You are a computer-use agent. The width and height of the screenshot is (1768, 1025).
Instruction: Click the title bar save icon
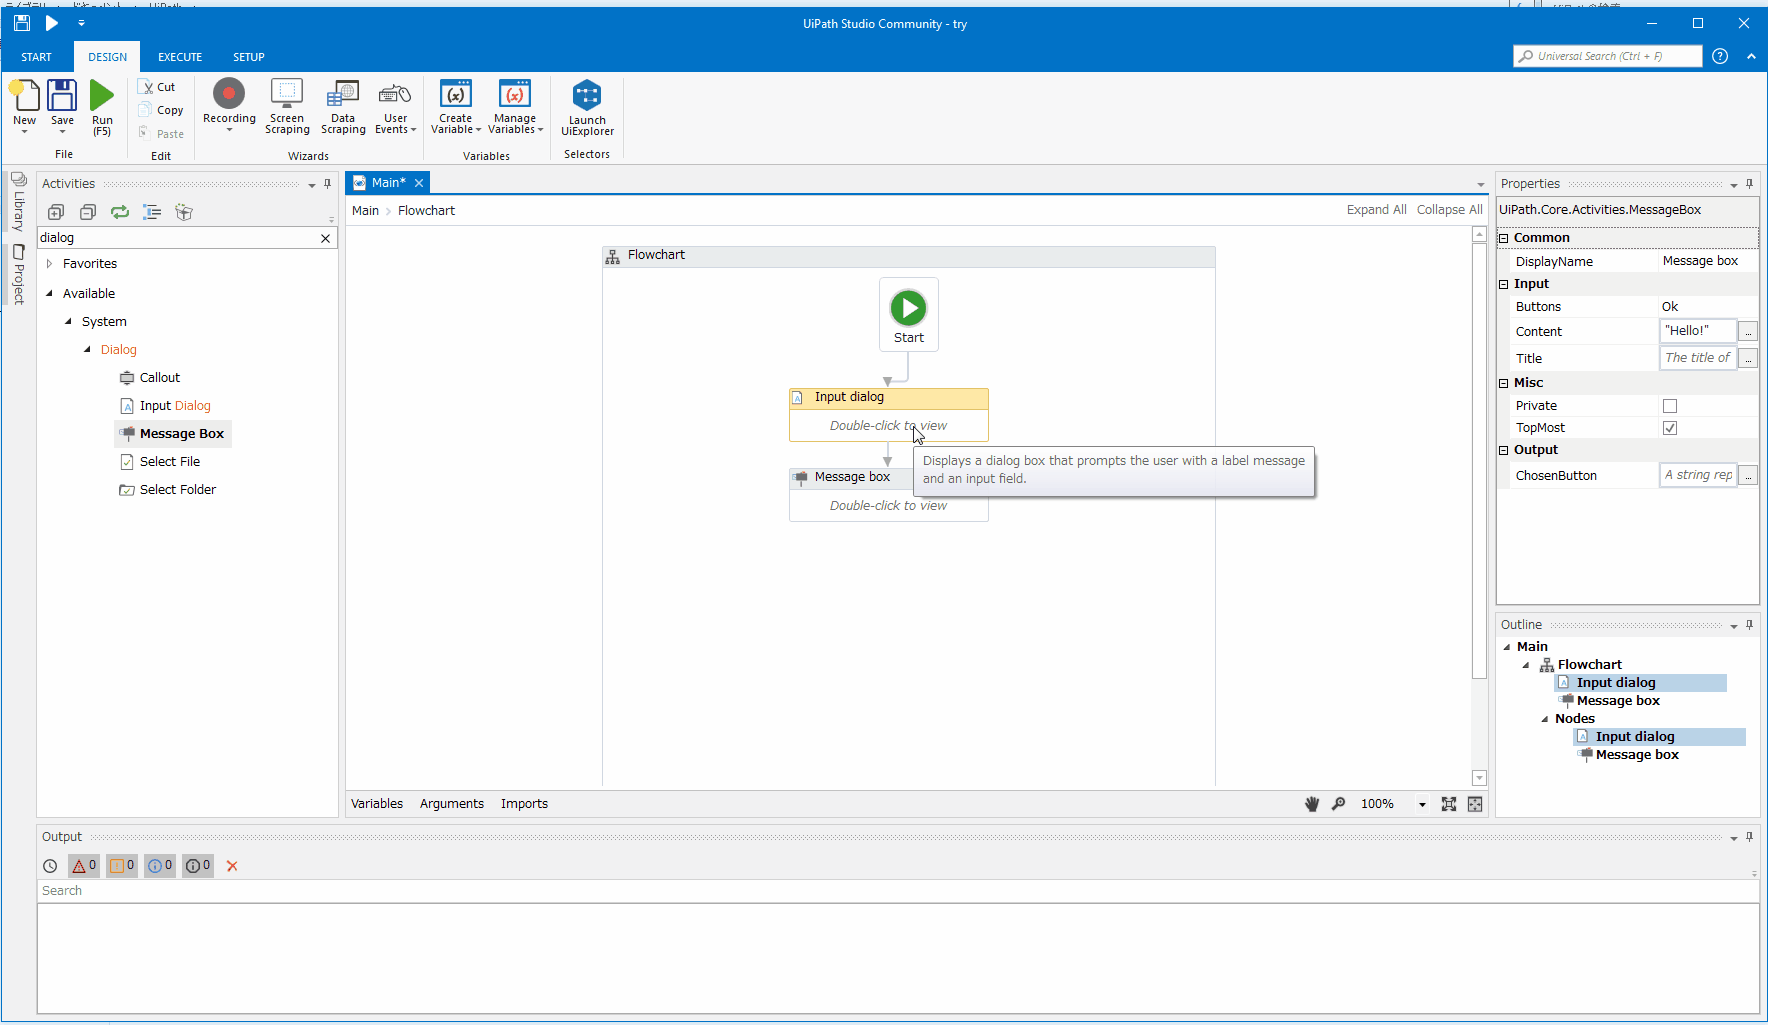coord(21,22)
